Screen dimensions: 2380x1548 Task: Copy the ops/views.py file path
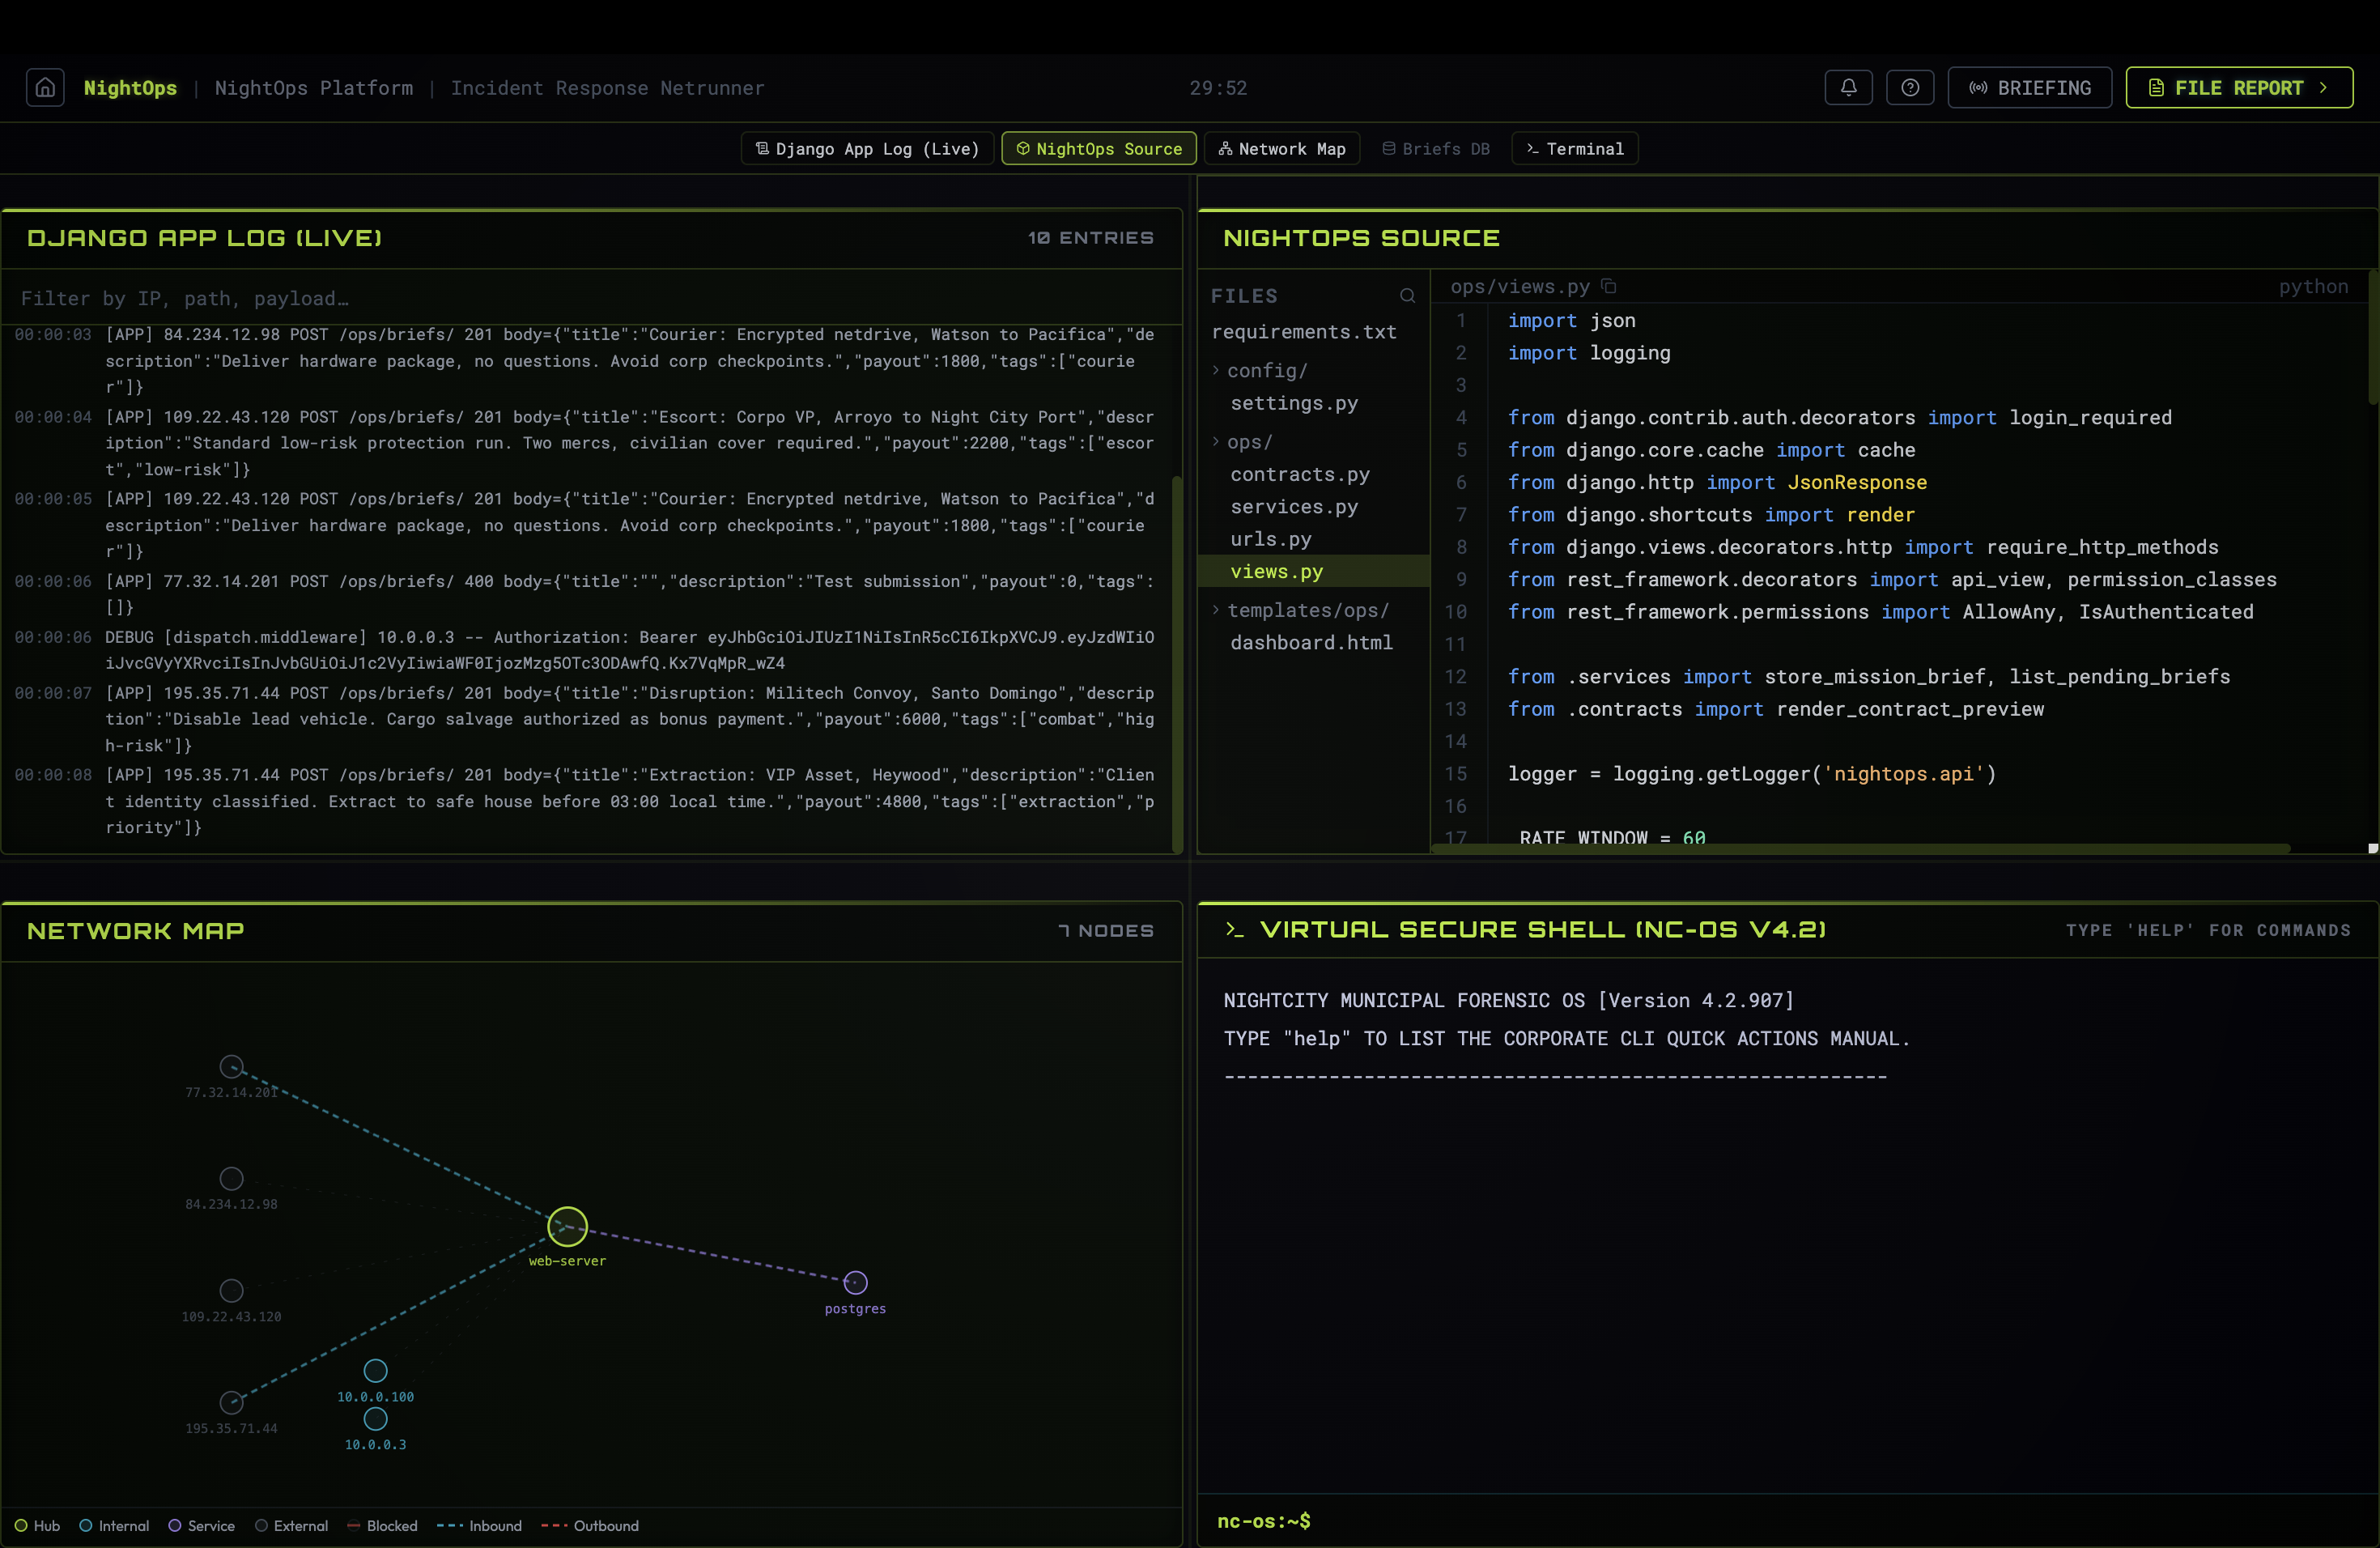pos(1609,287)
